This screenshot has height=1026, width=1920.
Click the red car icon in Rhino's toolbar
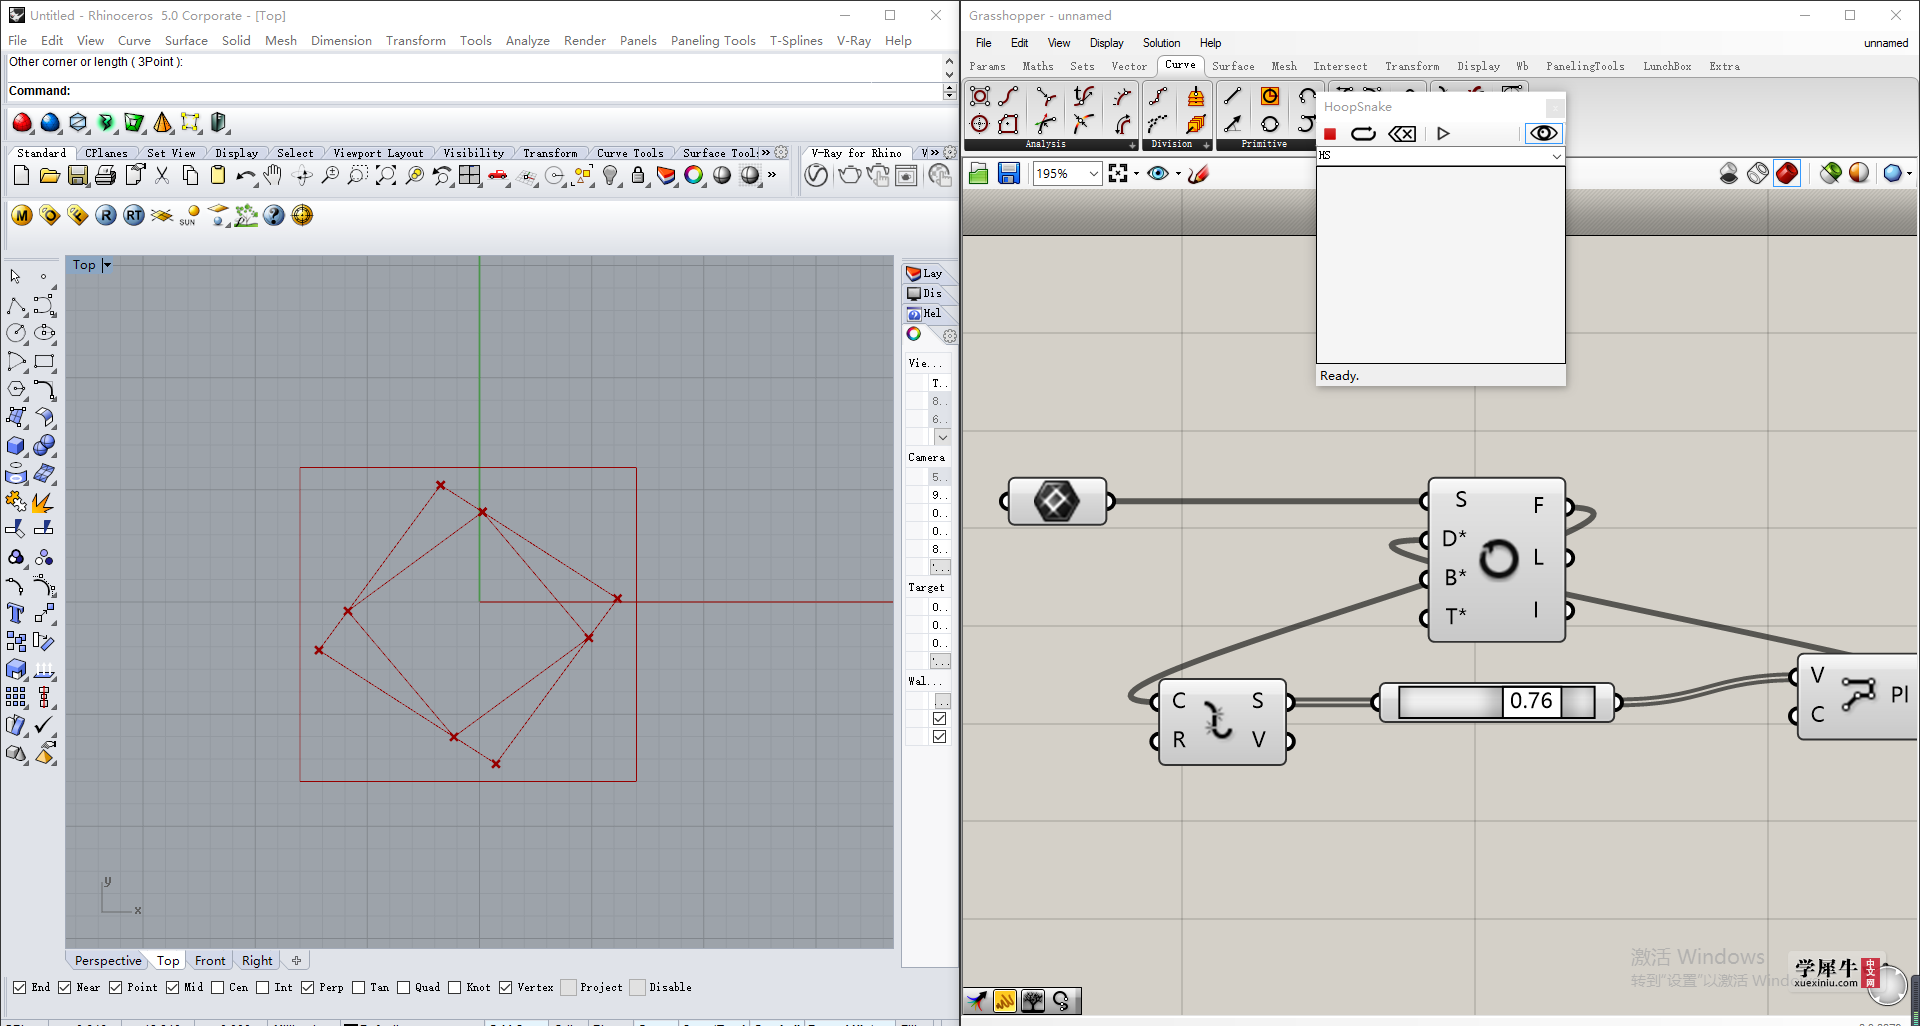[x=497, y=176]
